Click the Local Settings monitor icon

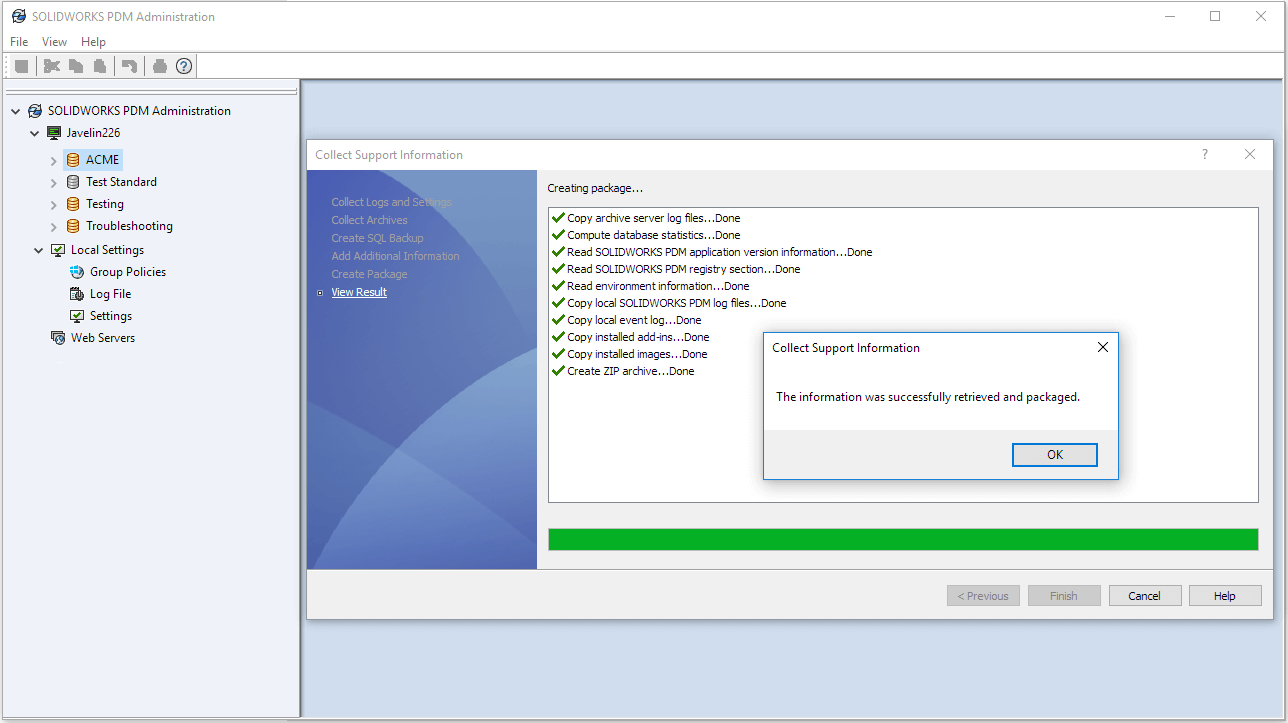click(x=58, y=250)
